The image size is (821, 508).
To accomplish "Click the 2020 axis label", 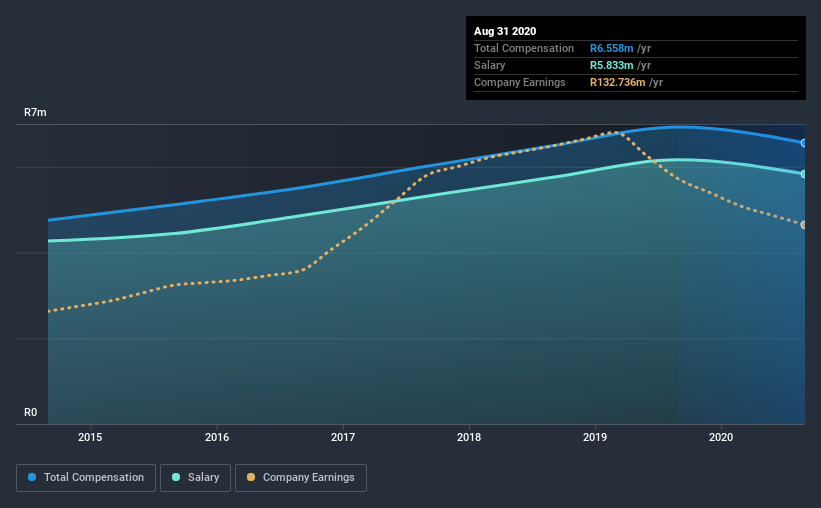I will [721, 437].
